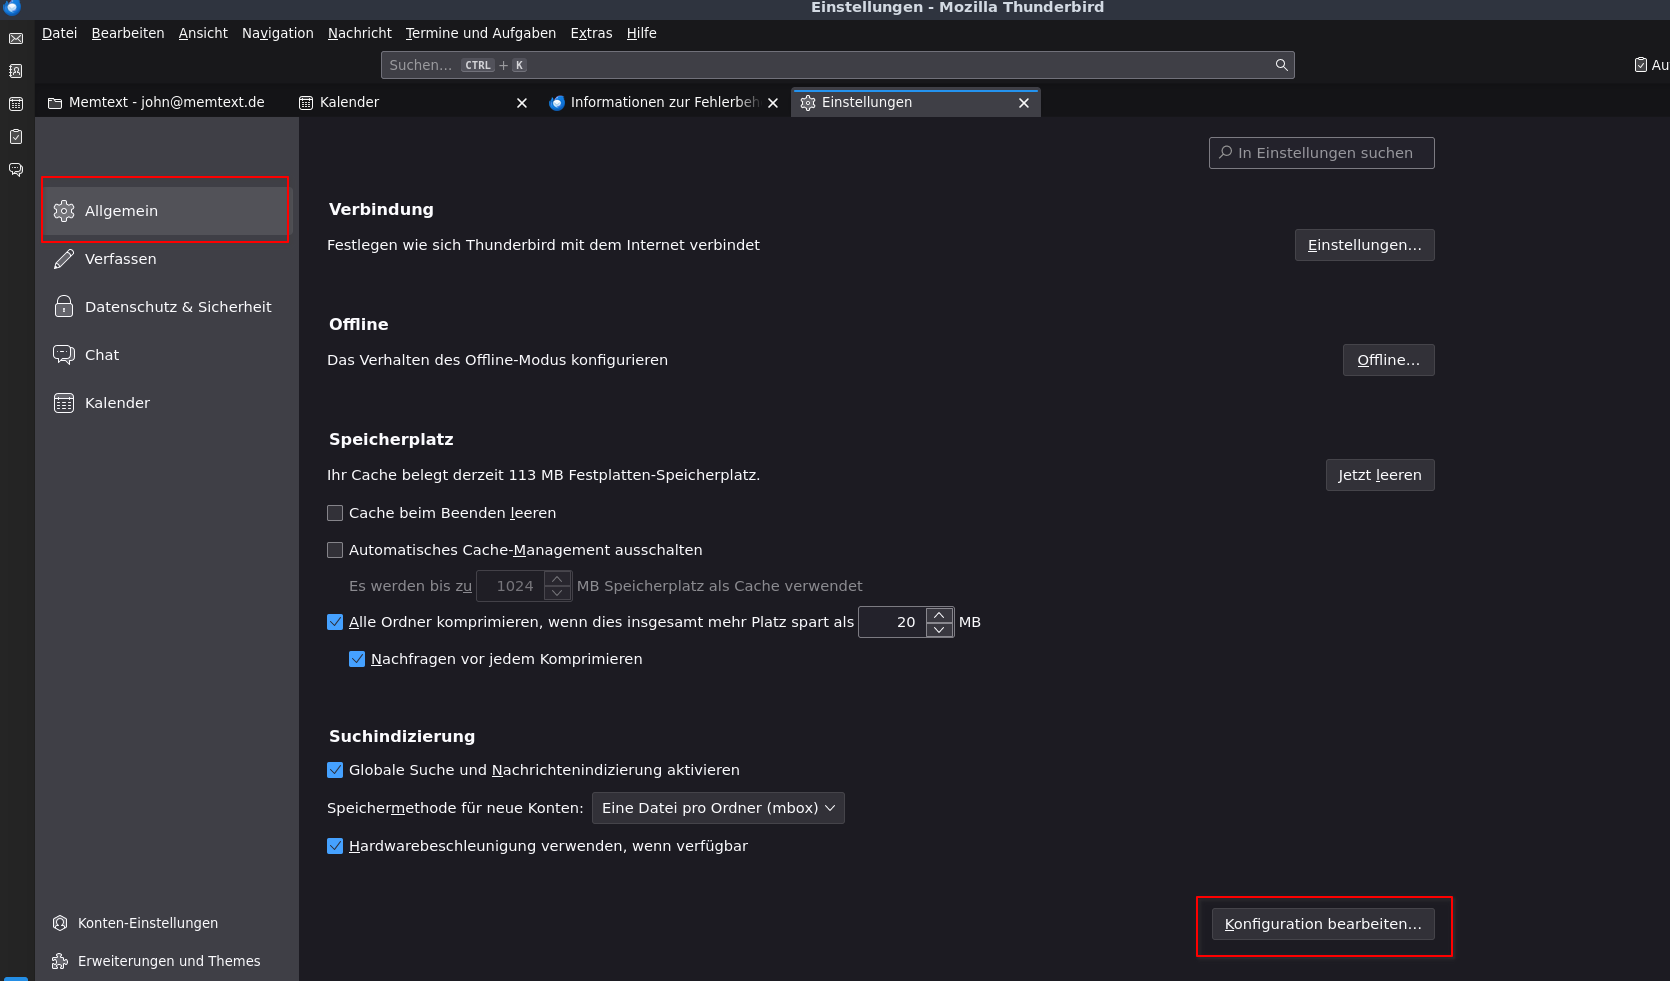Toggle Cache beim Beenden leeren checkbox
Image resolution: width=1670 pixels, height=981 pixels.
(x=335, y=513)
